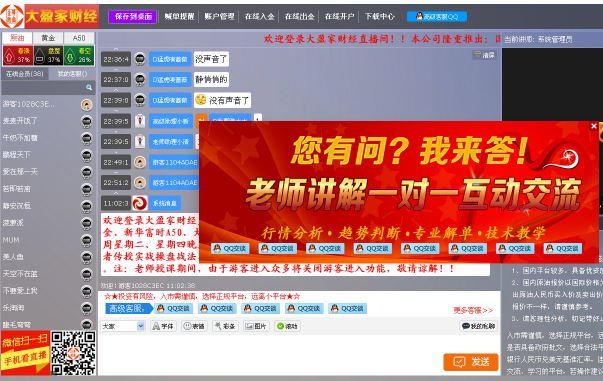Click the 字体 font icon button
The height and width of the screenshot is (381, 603).
pos(163,326)
